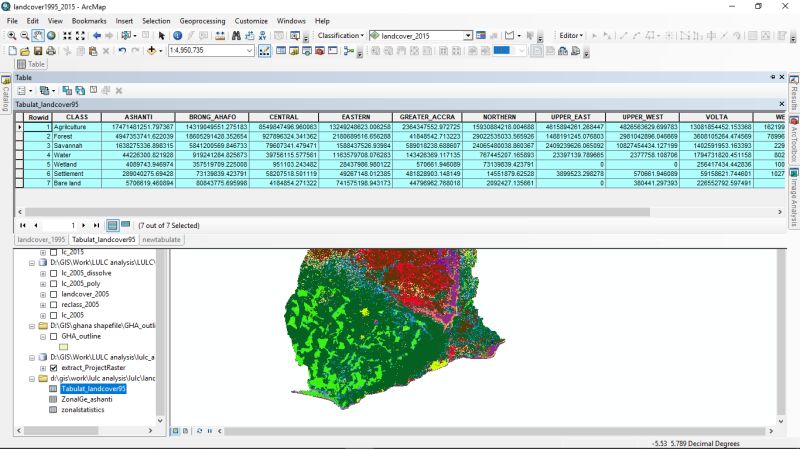Open the map scale dropdown
This screenshot has width=800, height=449.
pyautogui.click(x=249, y=51)
